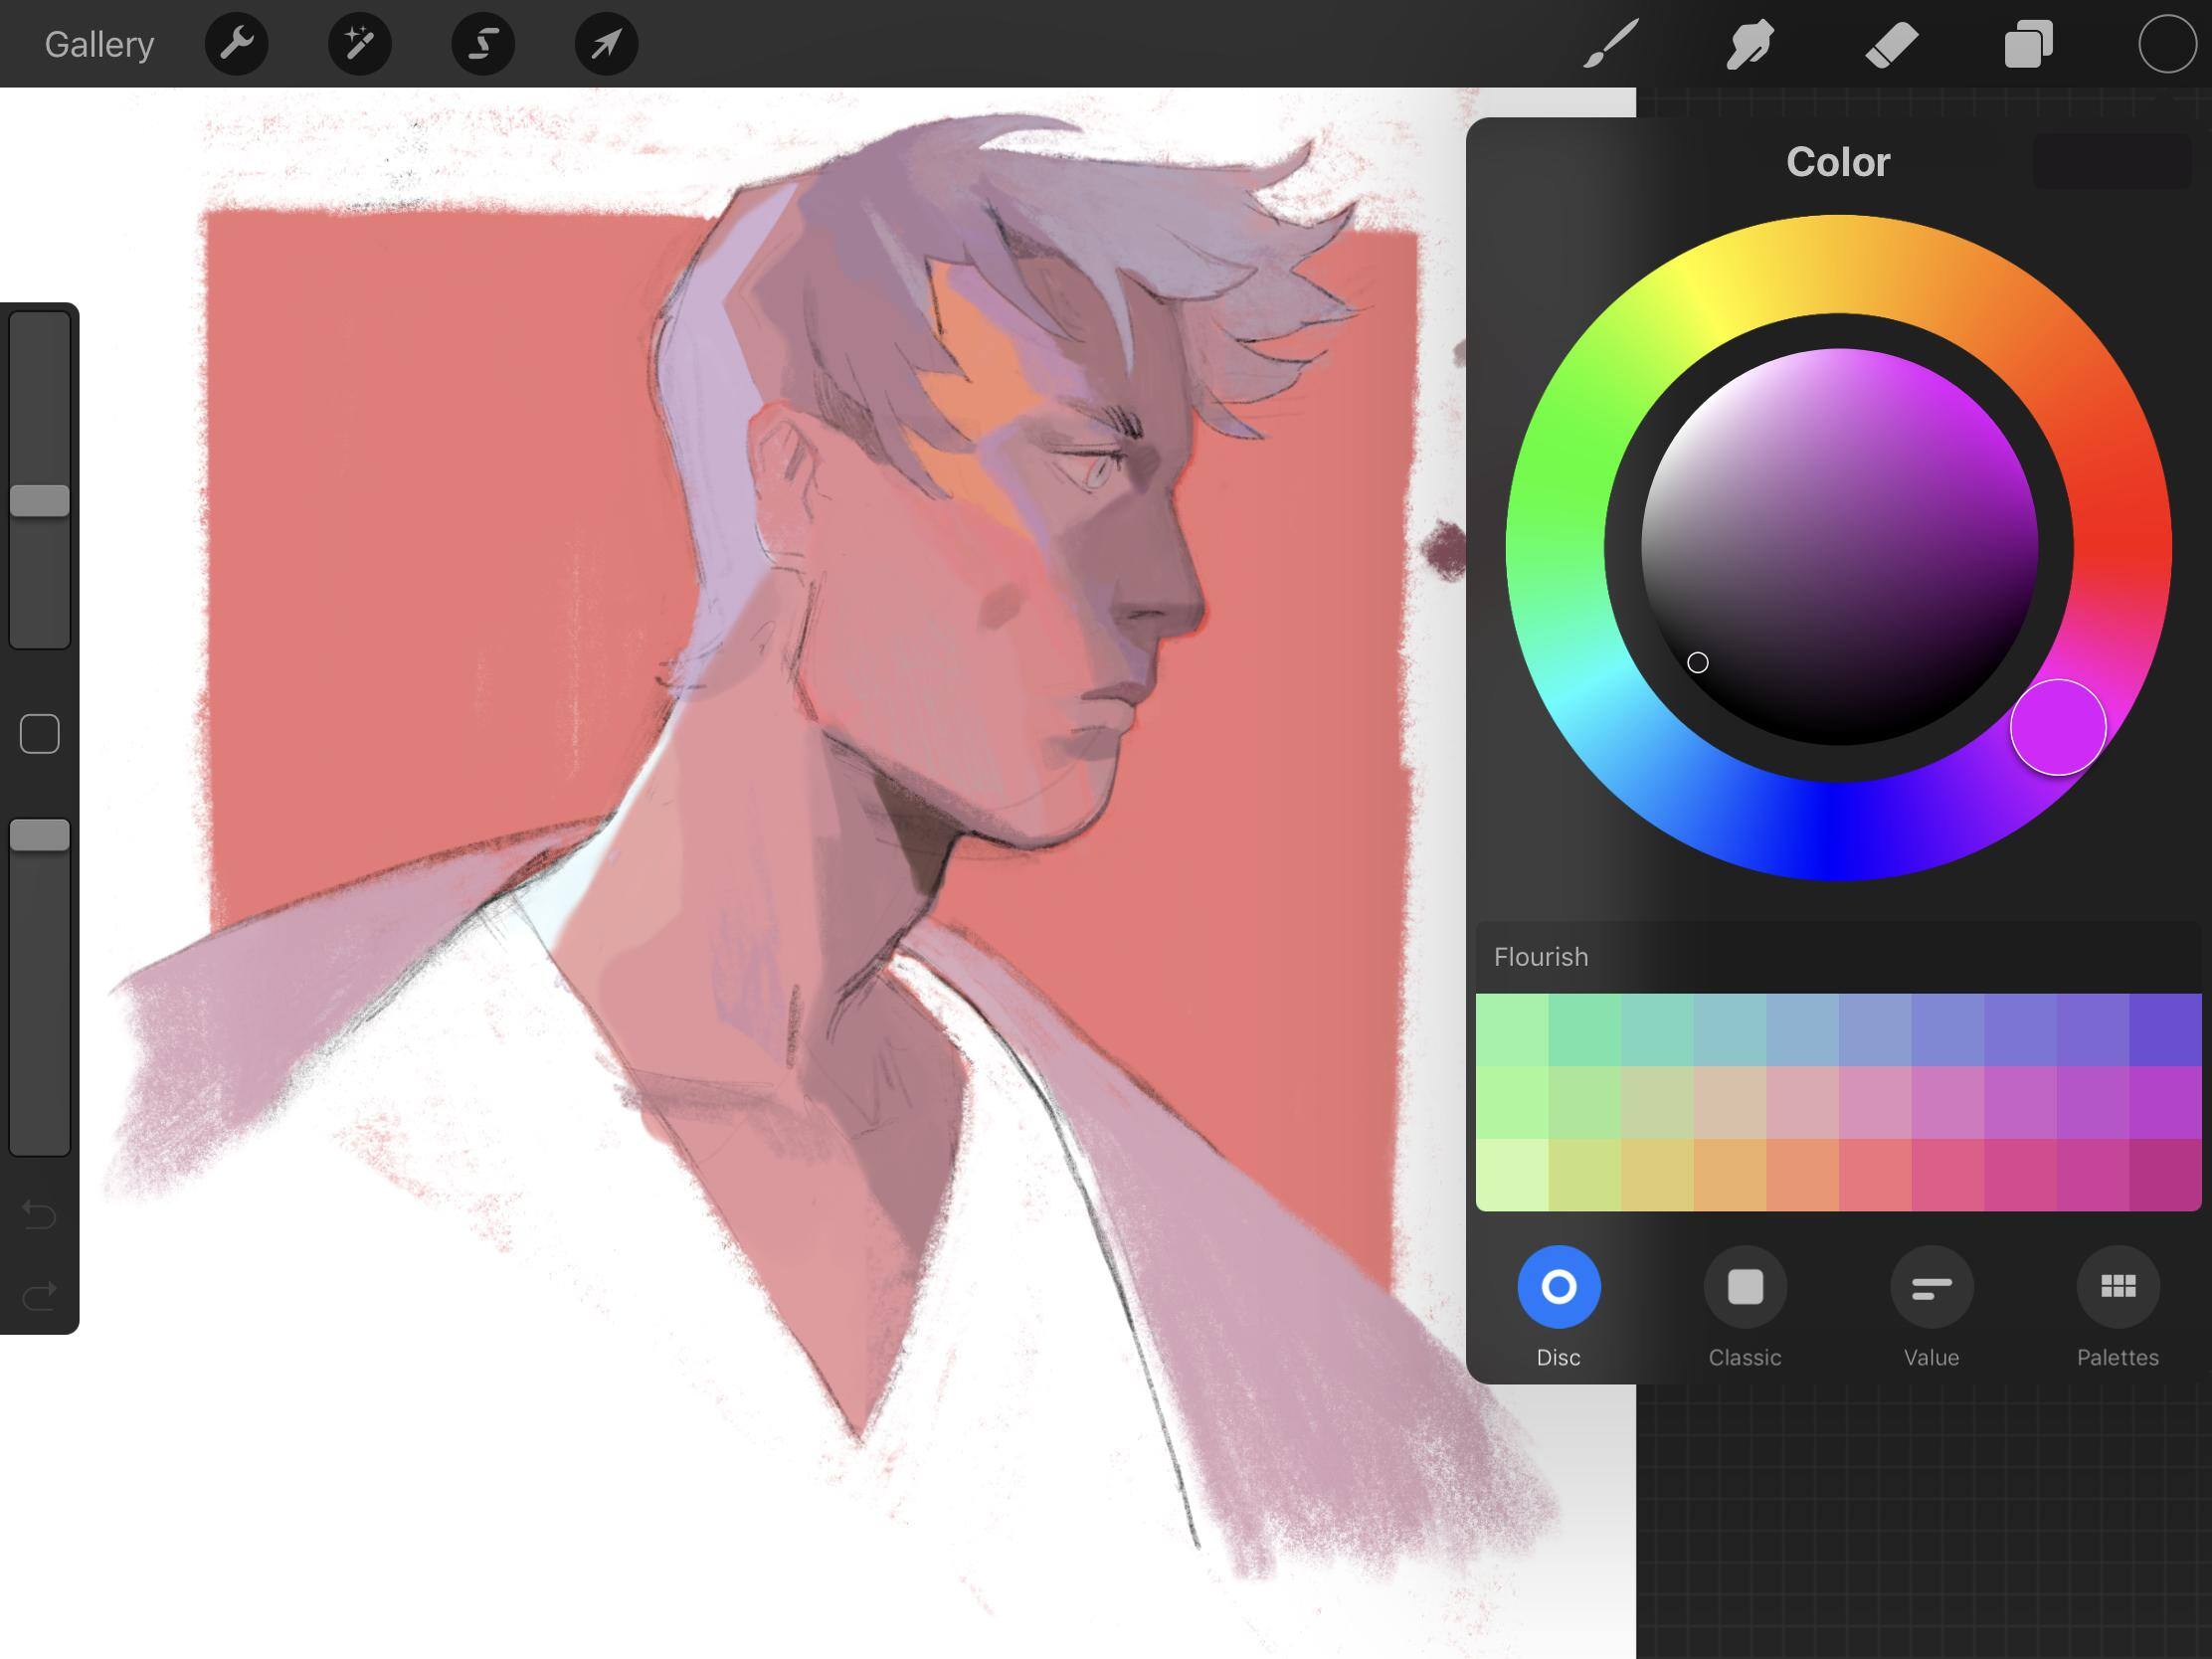
Task: Select the Brush paint tool
Action: (x=1610, y=44)
